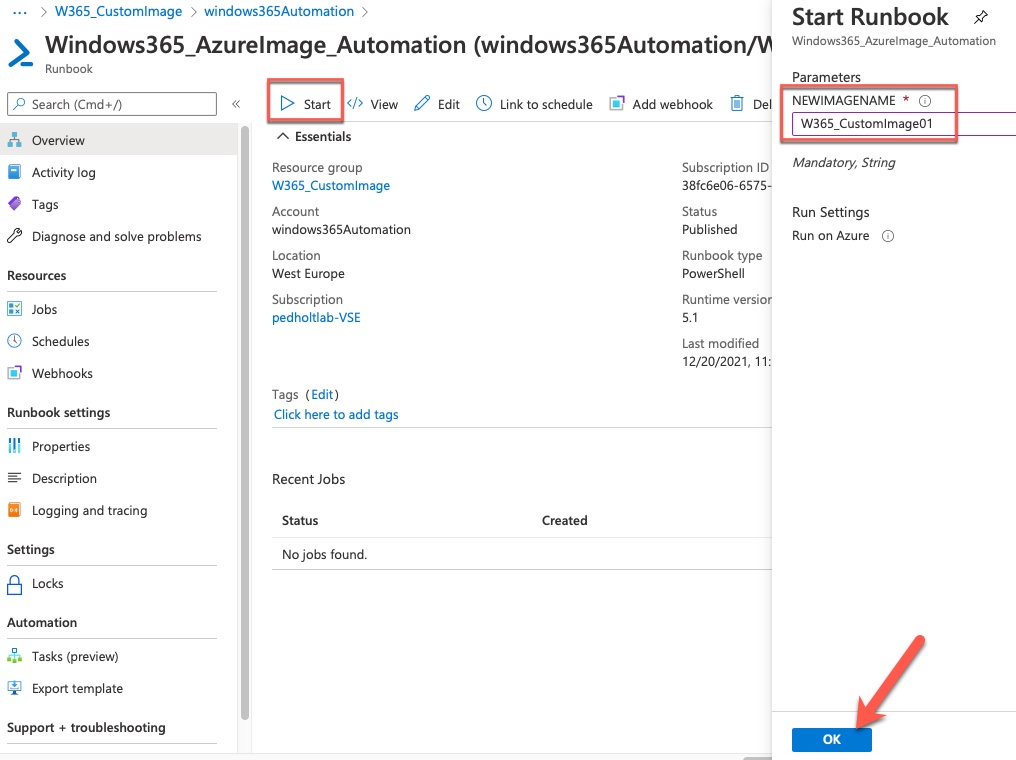Click the Tags icon in sidebar
The width and height of the screenshot is (1016, 760).
(14, 204)
